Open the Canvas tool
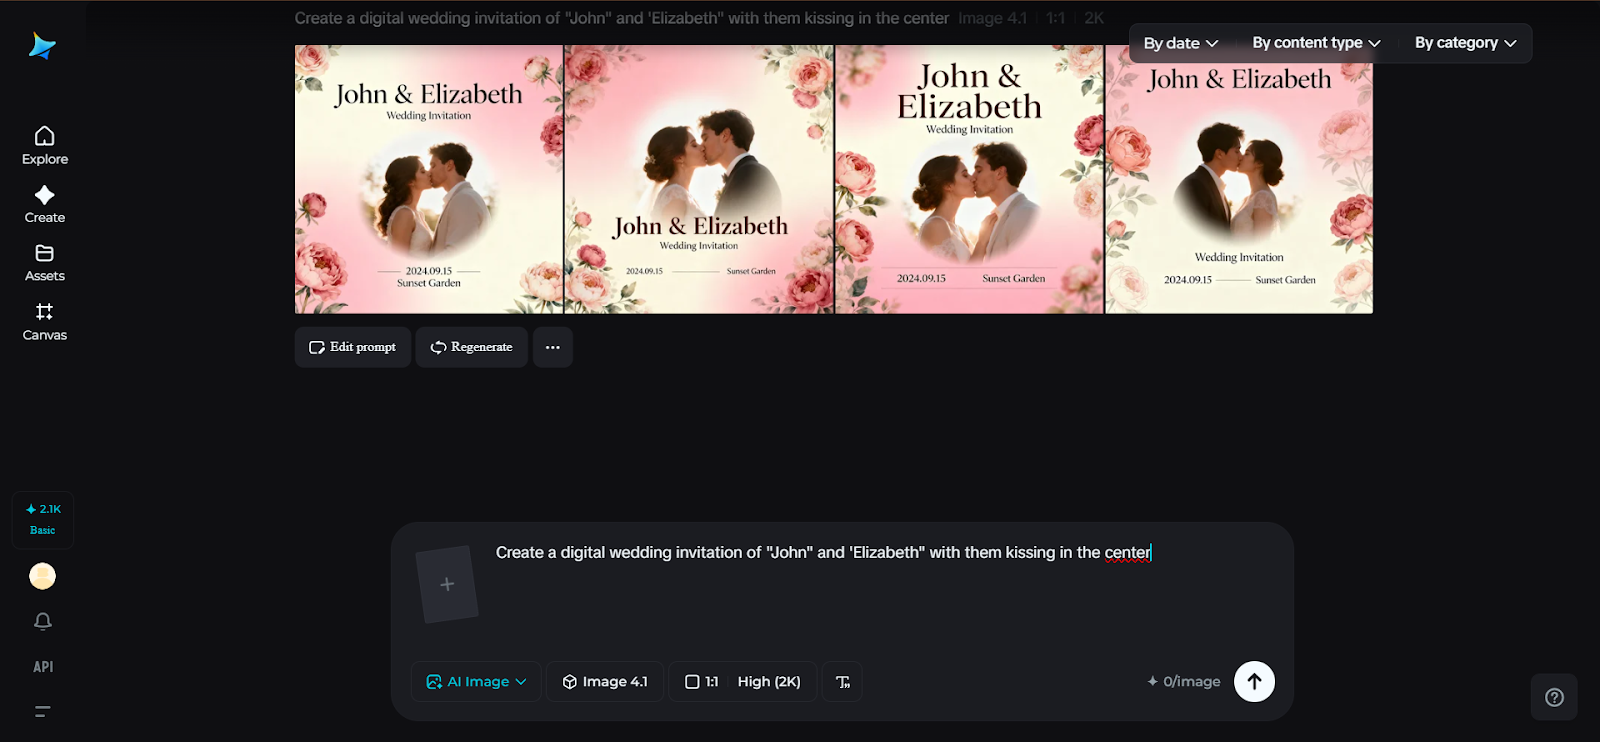This screenshot has width=1600, height=742. pyautogui.click(x=44, y=322)
